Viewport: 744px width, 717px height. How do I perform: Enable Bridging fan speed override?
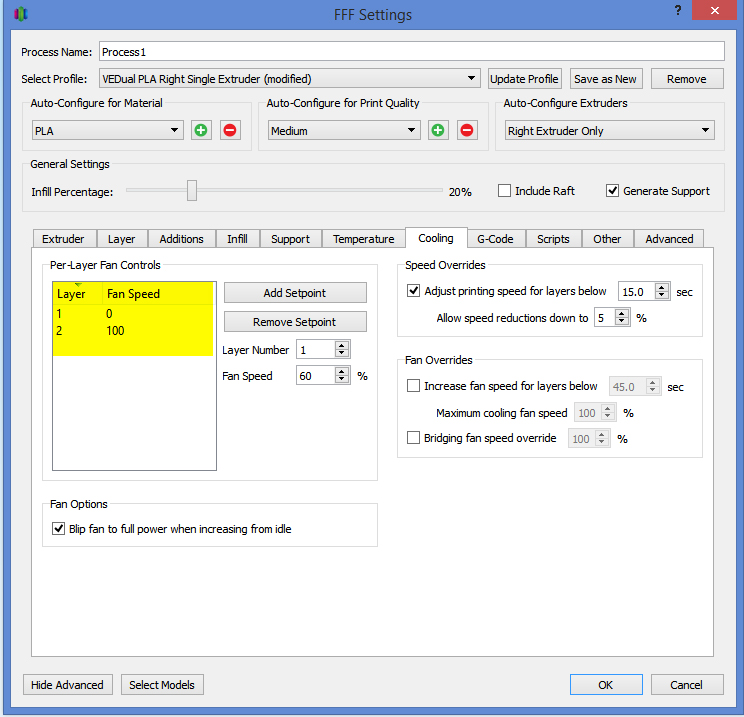pos(414,438)
